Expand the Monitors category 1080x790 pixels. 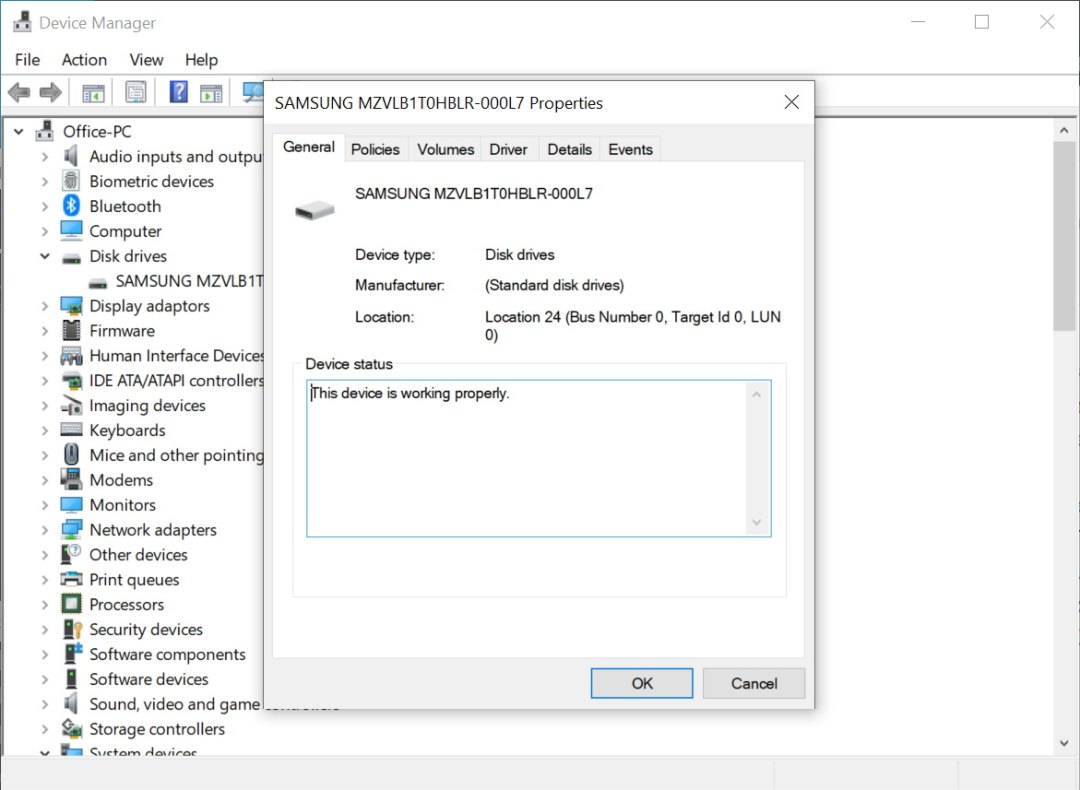coord(45,505)
